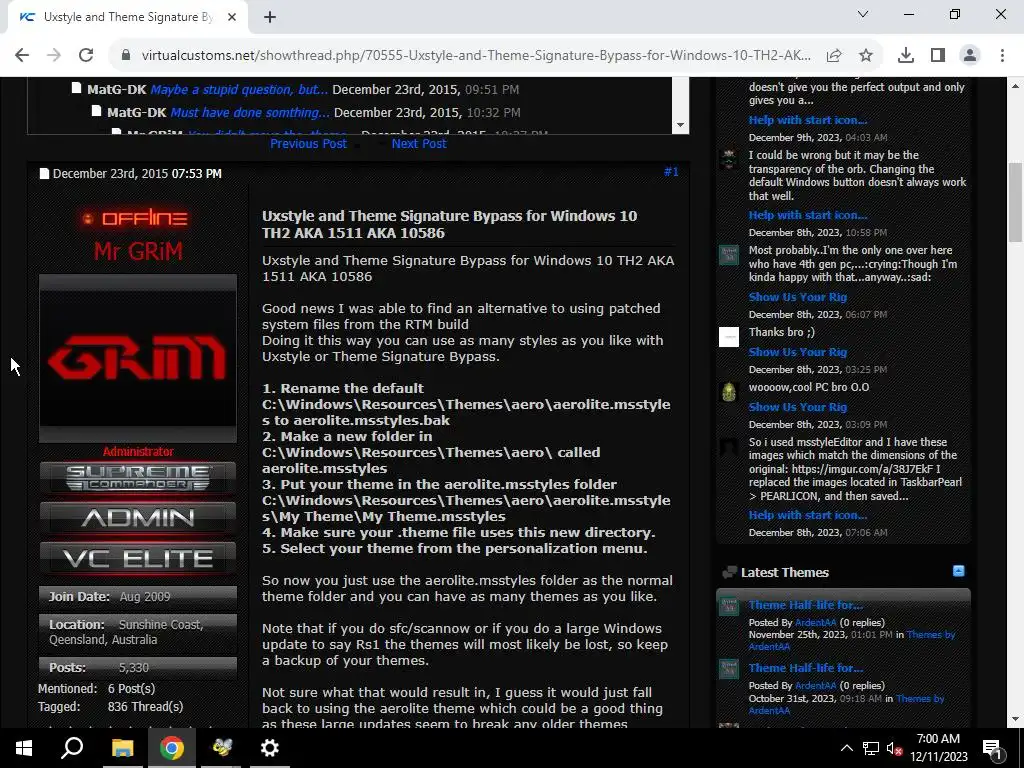Click avatar beside 'wooow,cool PC bro' reply

coord(729,391)
